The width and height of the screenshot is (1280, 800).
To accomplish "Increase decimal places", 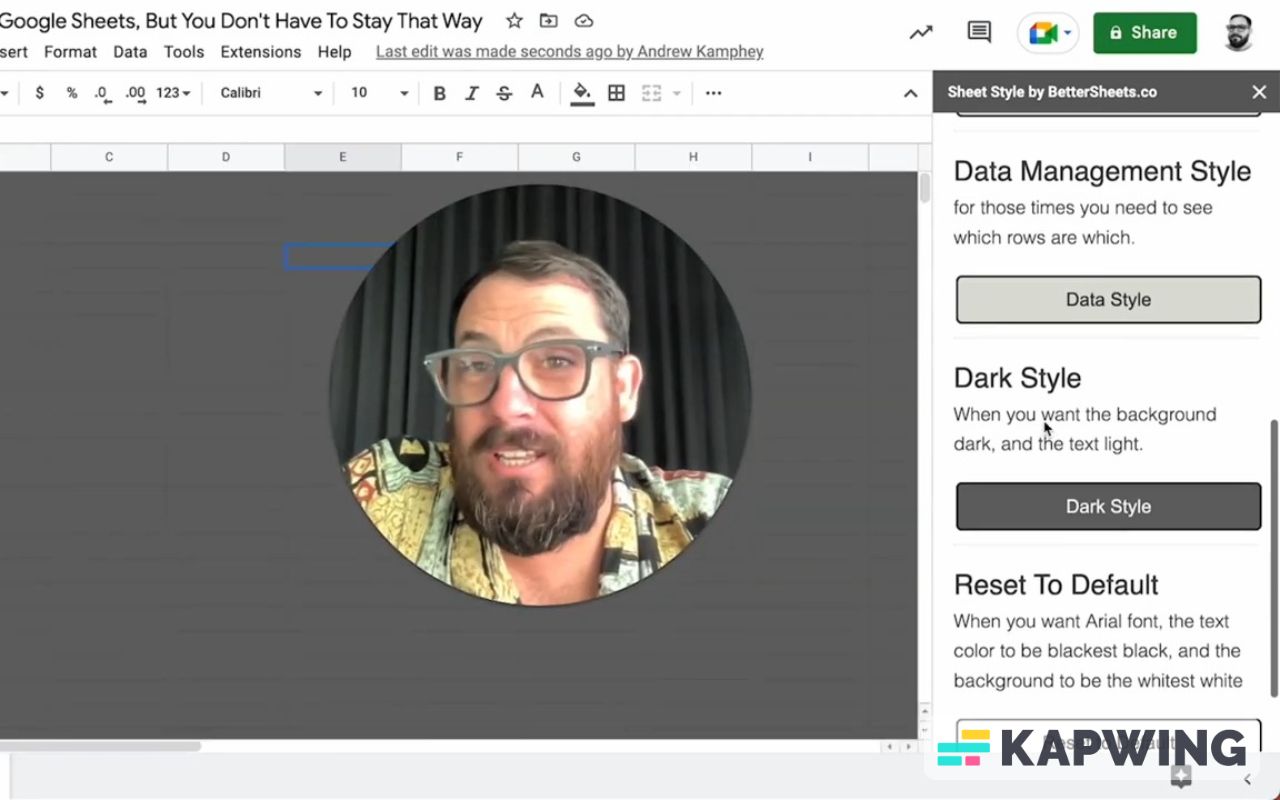I will [135, 93].
